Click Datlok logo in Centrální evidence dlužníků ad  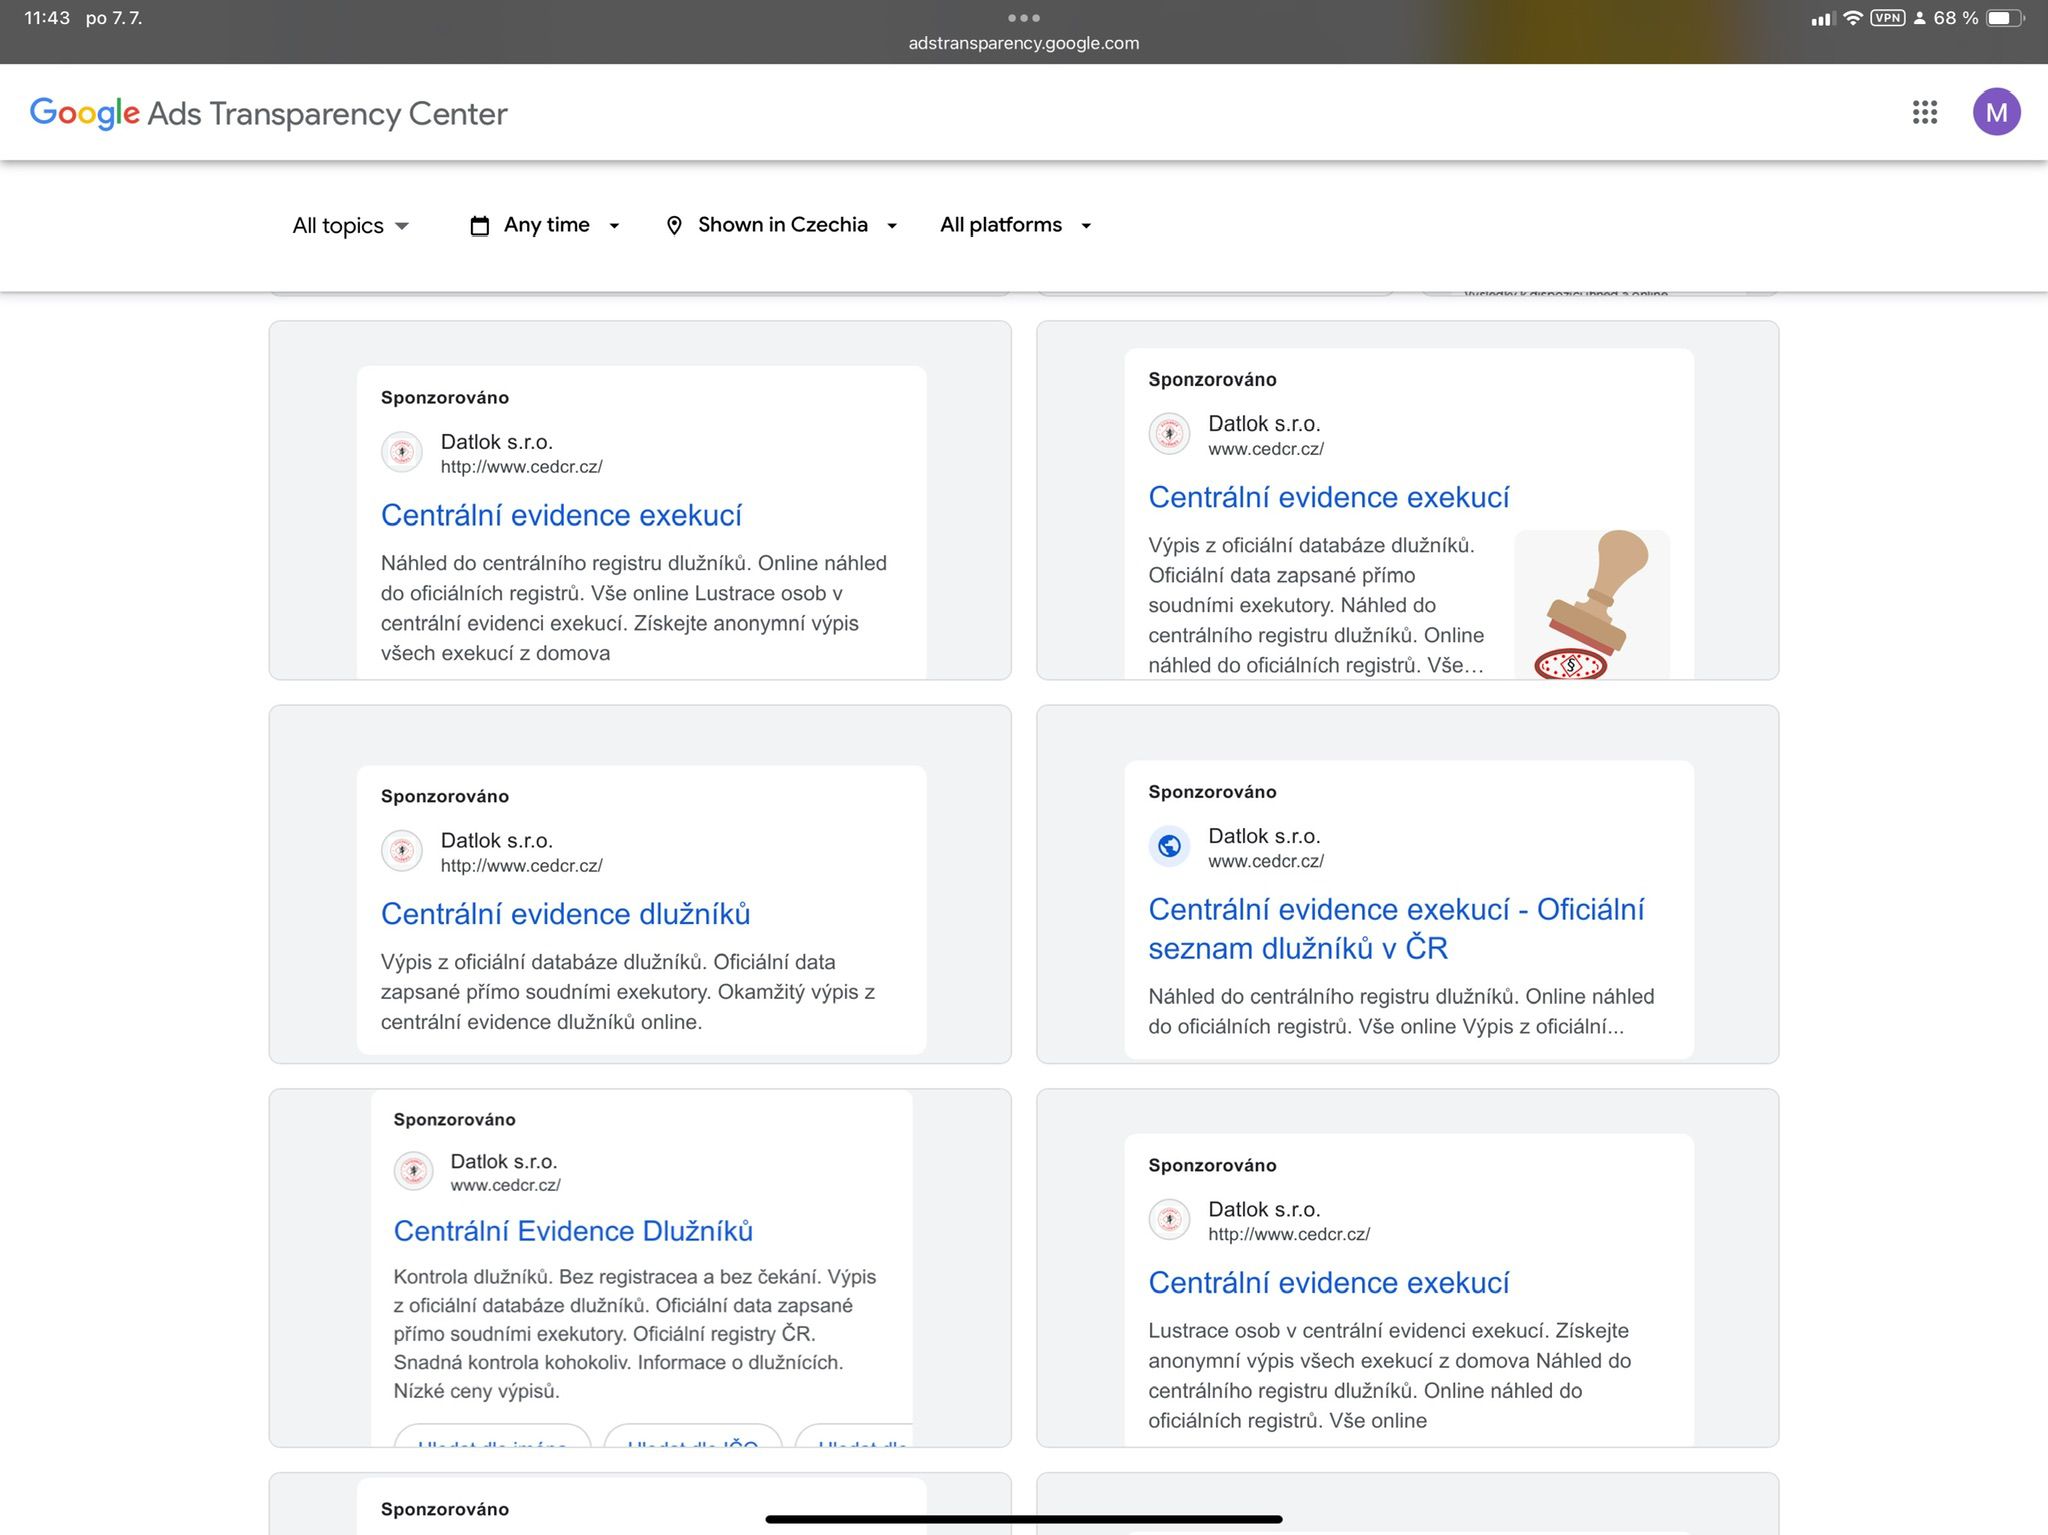402,851
